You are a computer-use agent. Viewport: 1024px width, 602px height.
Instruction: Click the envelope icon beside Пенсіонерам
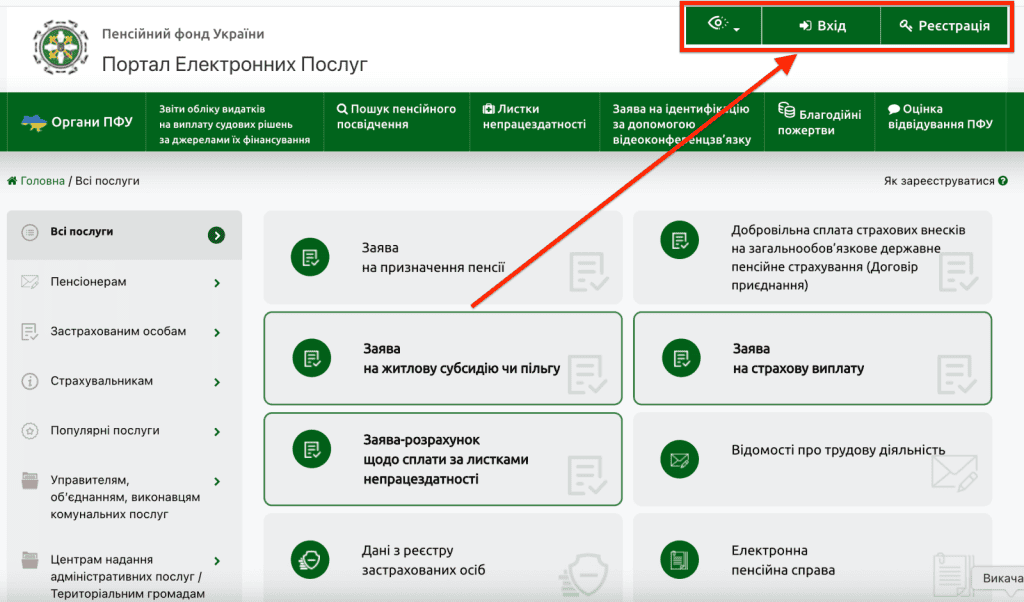tap(29, 282)
